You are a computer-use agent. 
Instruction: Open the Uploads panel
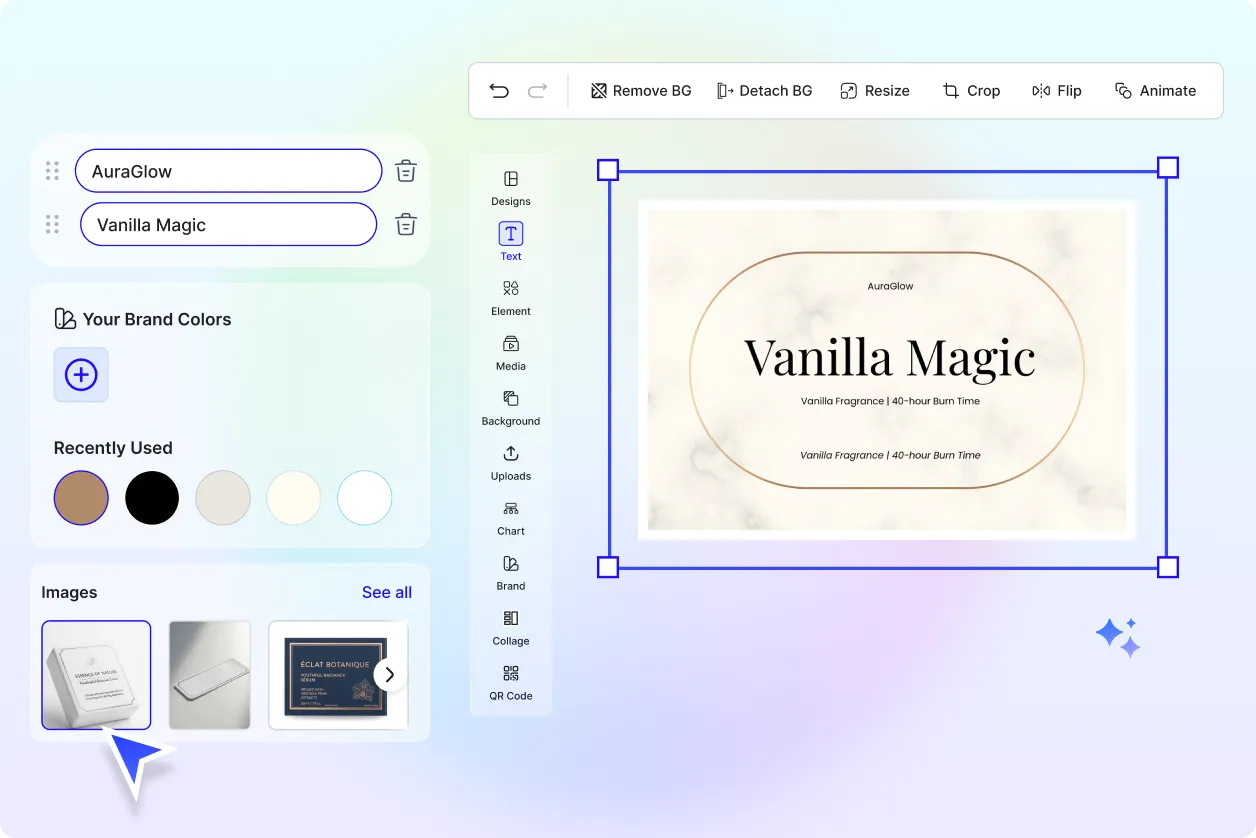510,463
